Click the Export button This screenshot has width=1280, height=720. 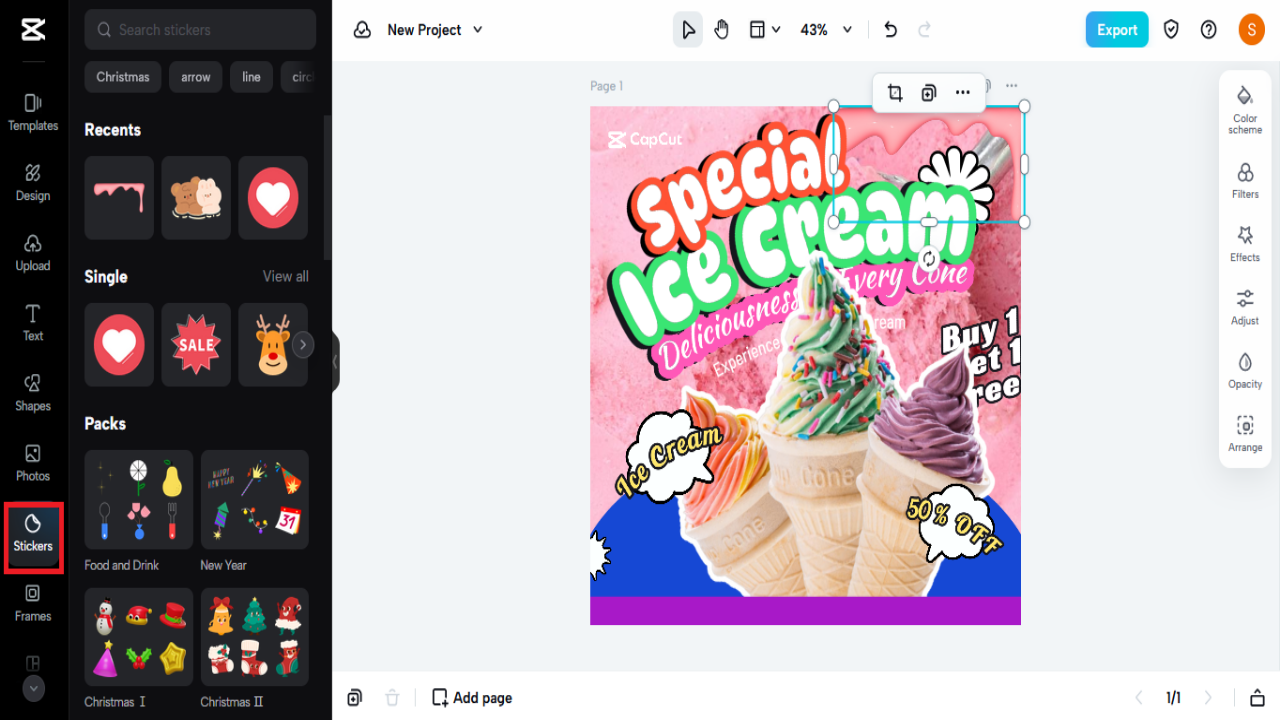[x=1117, y=29]
